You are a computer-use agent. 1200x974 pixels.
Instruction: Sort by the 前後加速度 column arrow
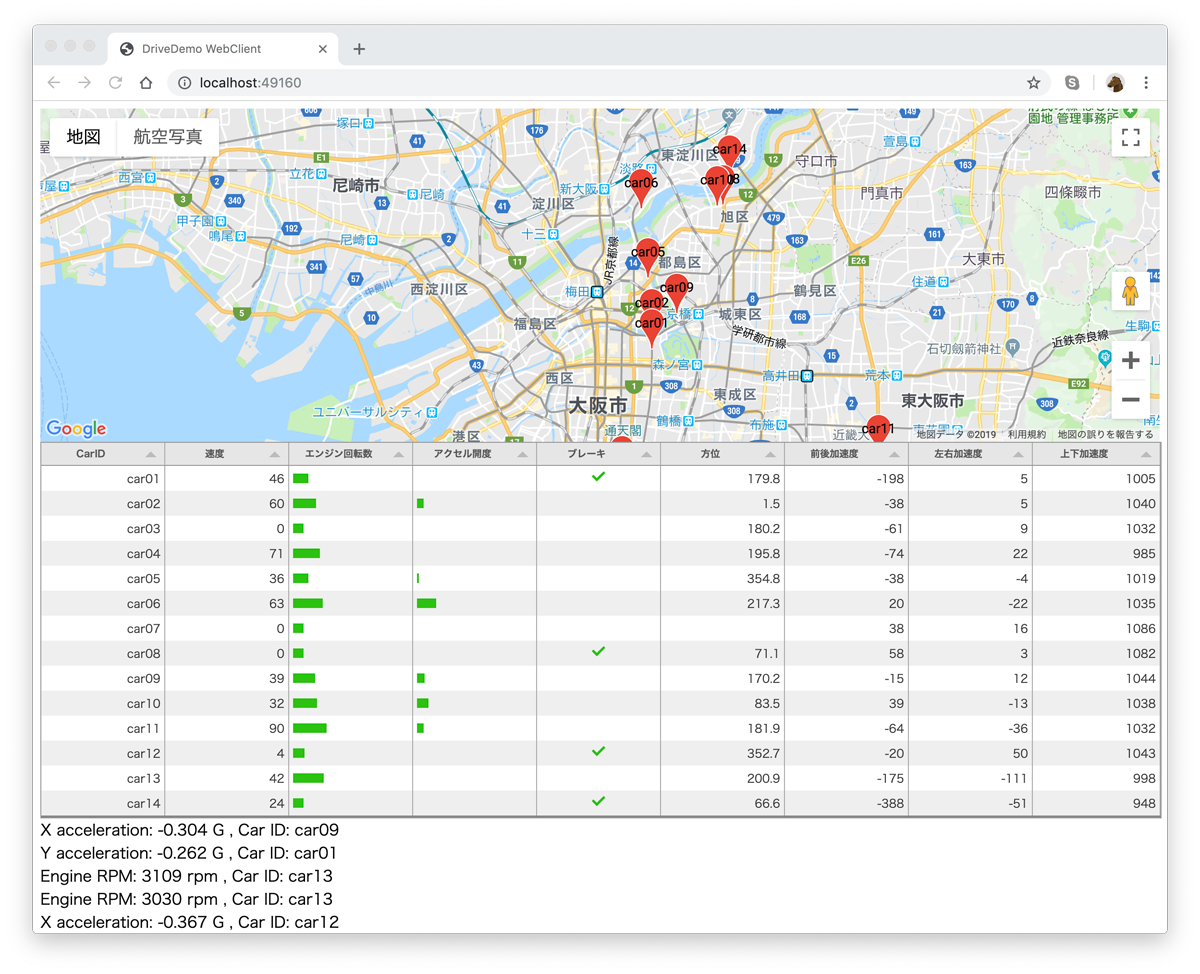pos(894,455)
